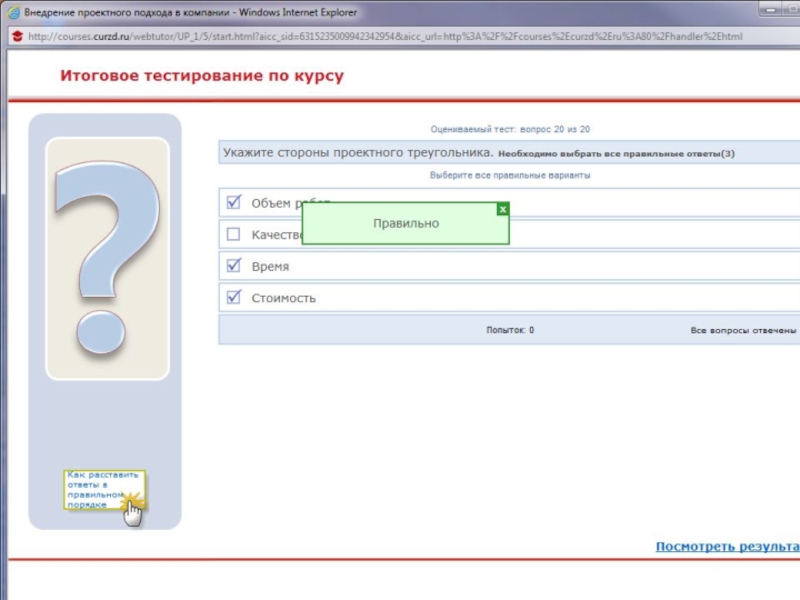Viewport: 800px width, 600px height.
Task: Click the "Как расставить ответы" hint note
Action: point(104,490)
